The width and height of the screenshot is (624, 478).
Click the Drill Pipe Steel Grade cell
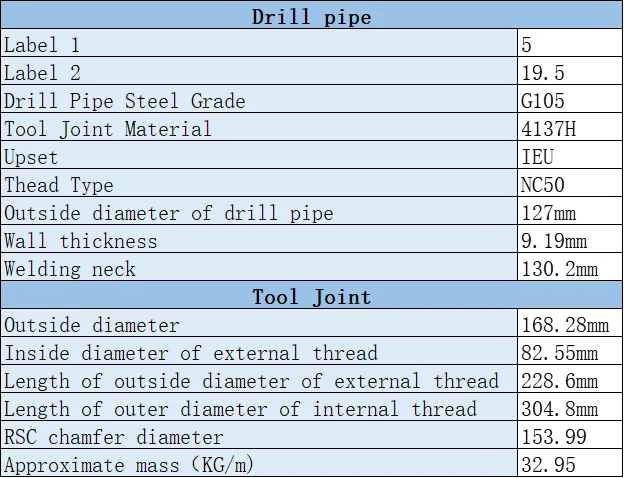pyautogui.click(x=259, y=99)
